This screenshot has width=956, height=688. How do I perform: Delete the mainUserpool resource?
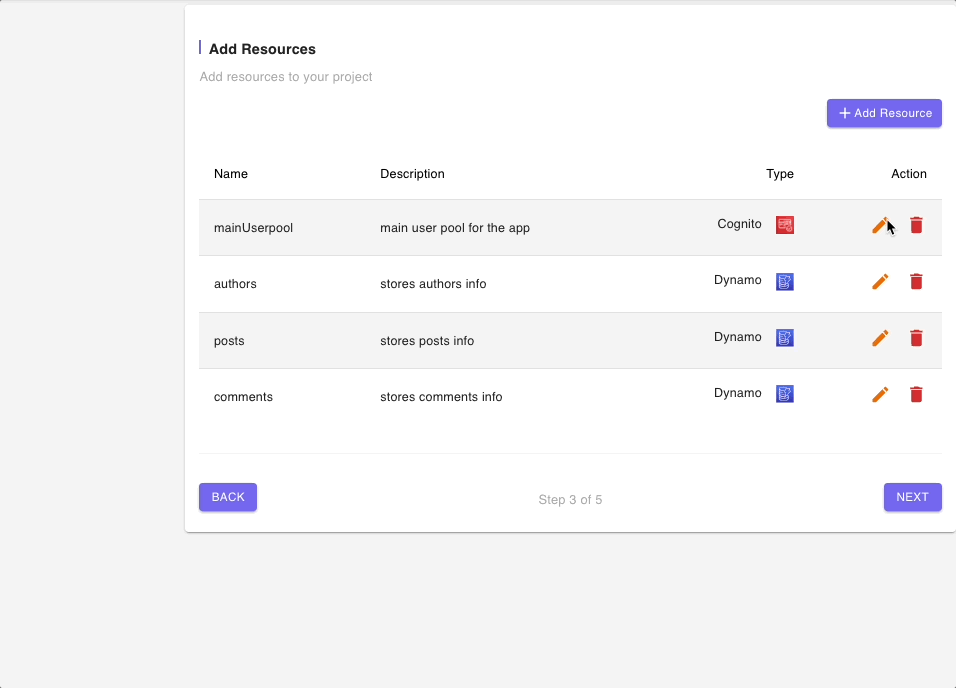pos(916,226)
